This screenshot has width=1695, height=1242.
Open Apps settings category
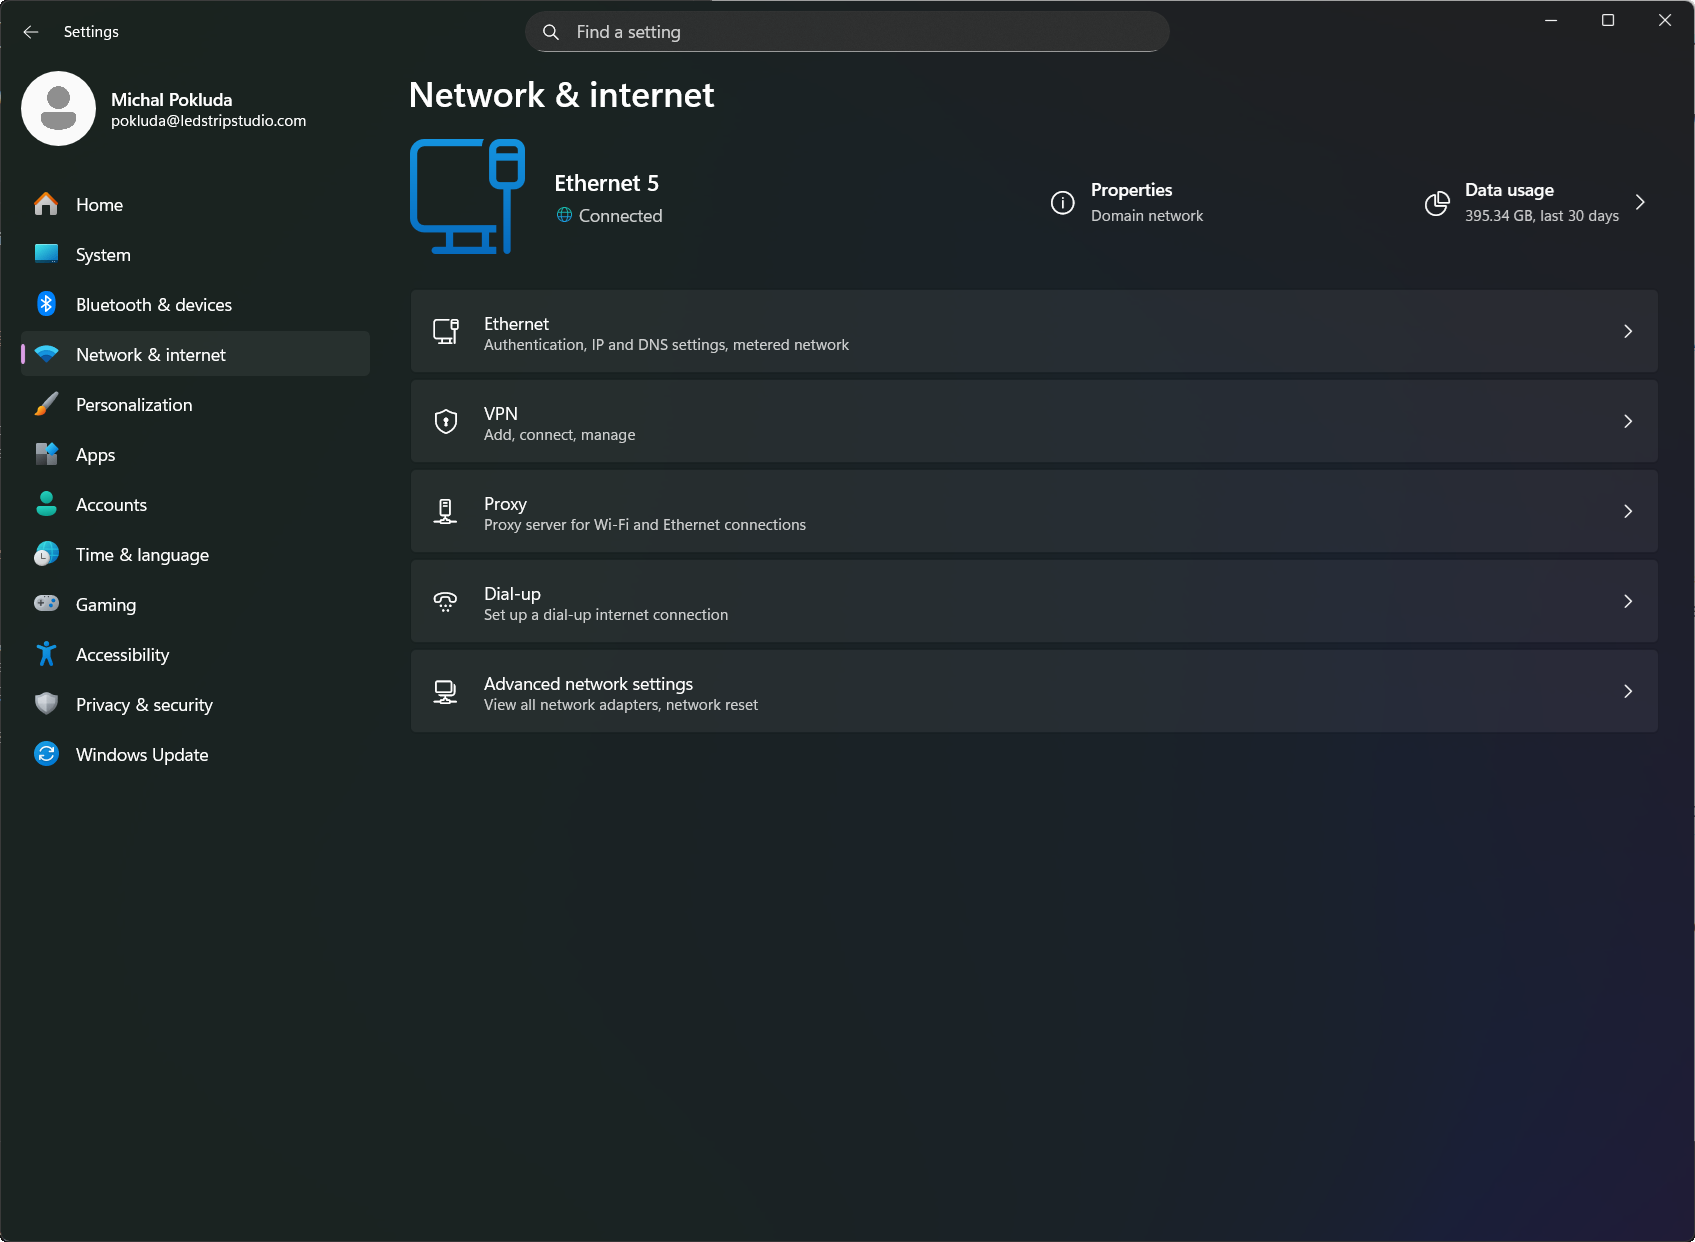195,454
